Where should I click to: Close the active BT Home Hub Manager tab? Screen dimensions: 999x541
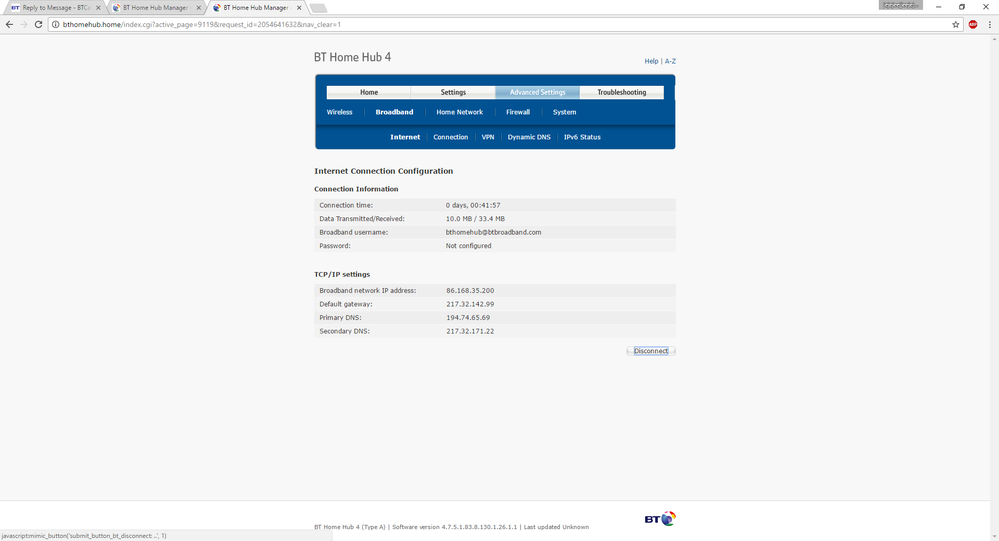click(299, 8)
